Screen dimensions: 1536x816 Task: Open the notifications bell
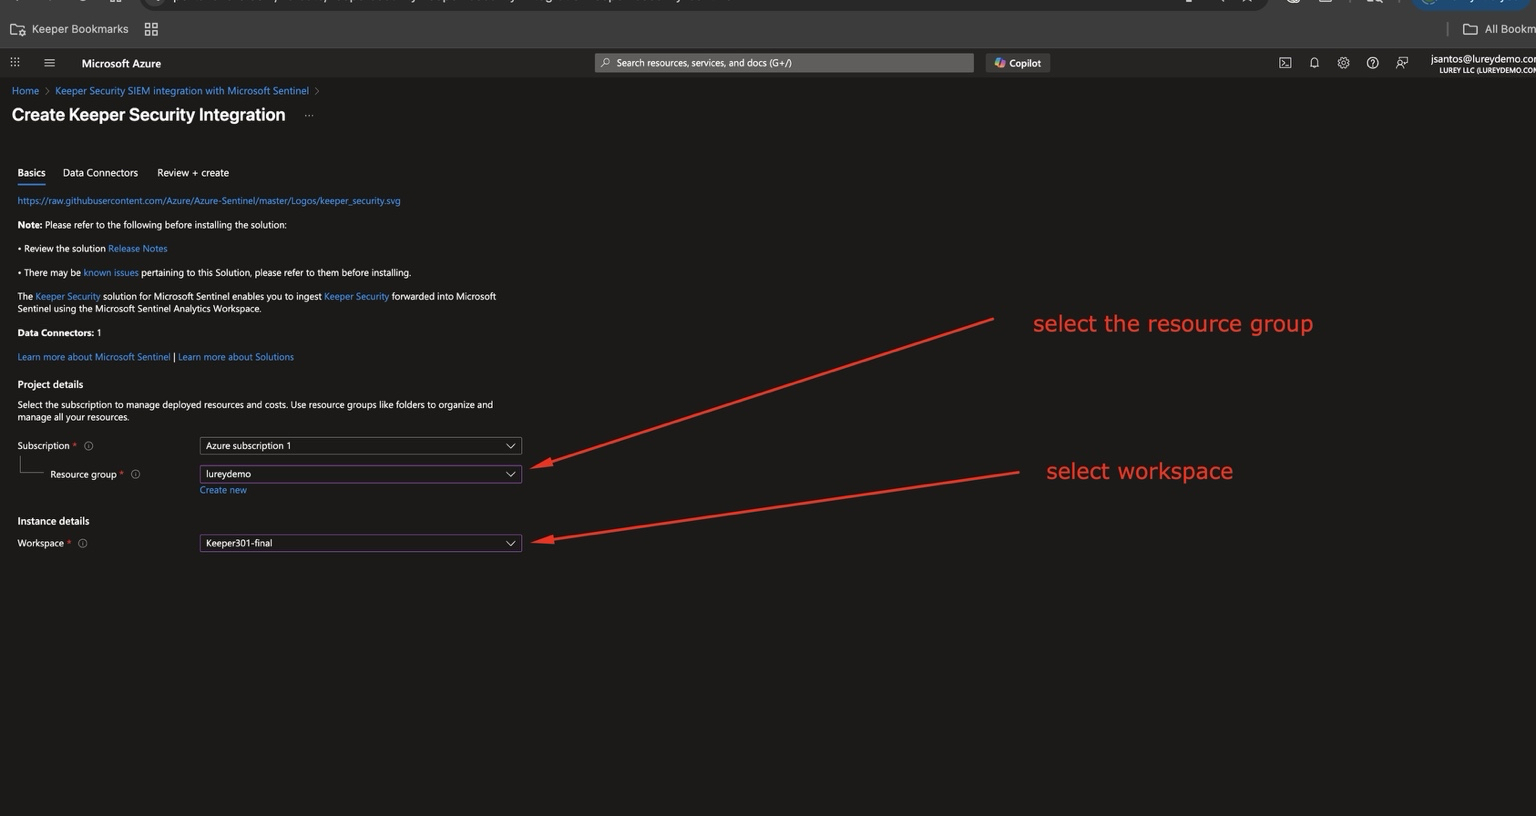(1314, 63)
